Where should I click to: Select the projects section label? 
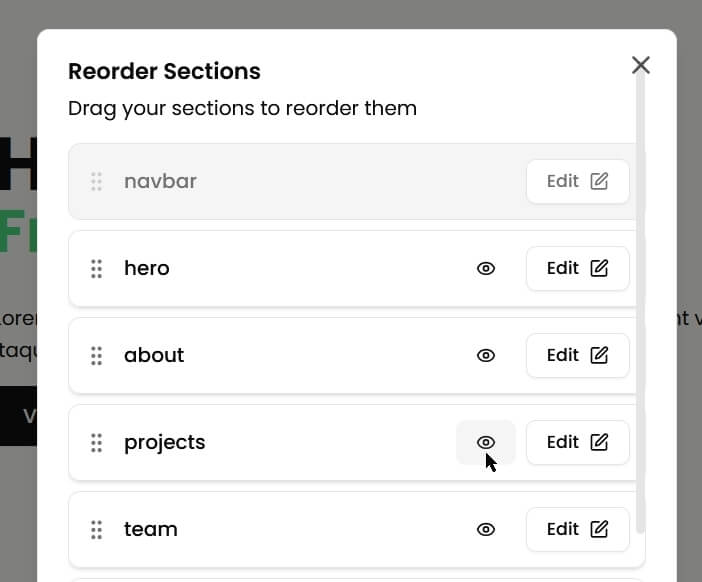[164, 443]
